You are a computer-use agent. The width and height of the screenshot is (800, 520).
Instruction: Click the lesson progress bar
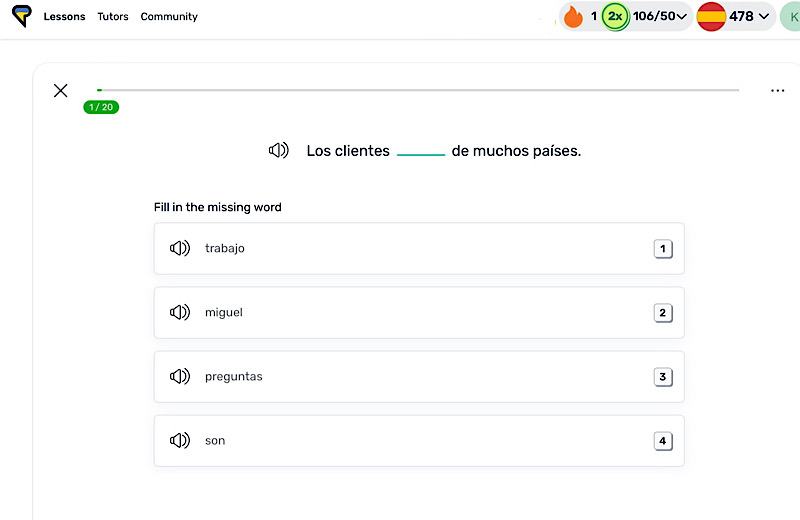(x=418, y=90)
